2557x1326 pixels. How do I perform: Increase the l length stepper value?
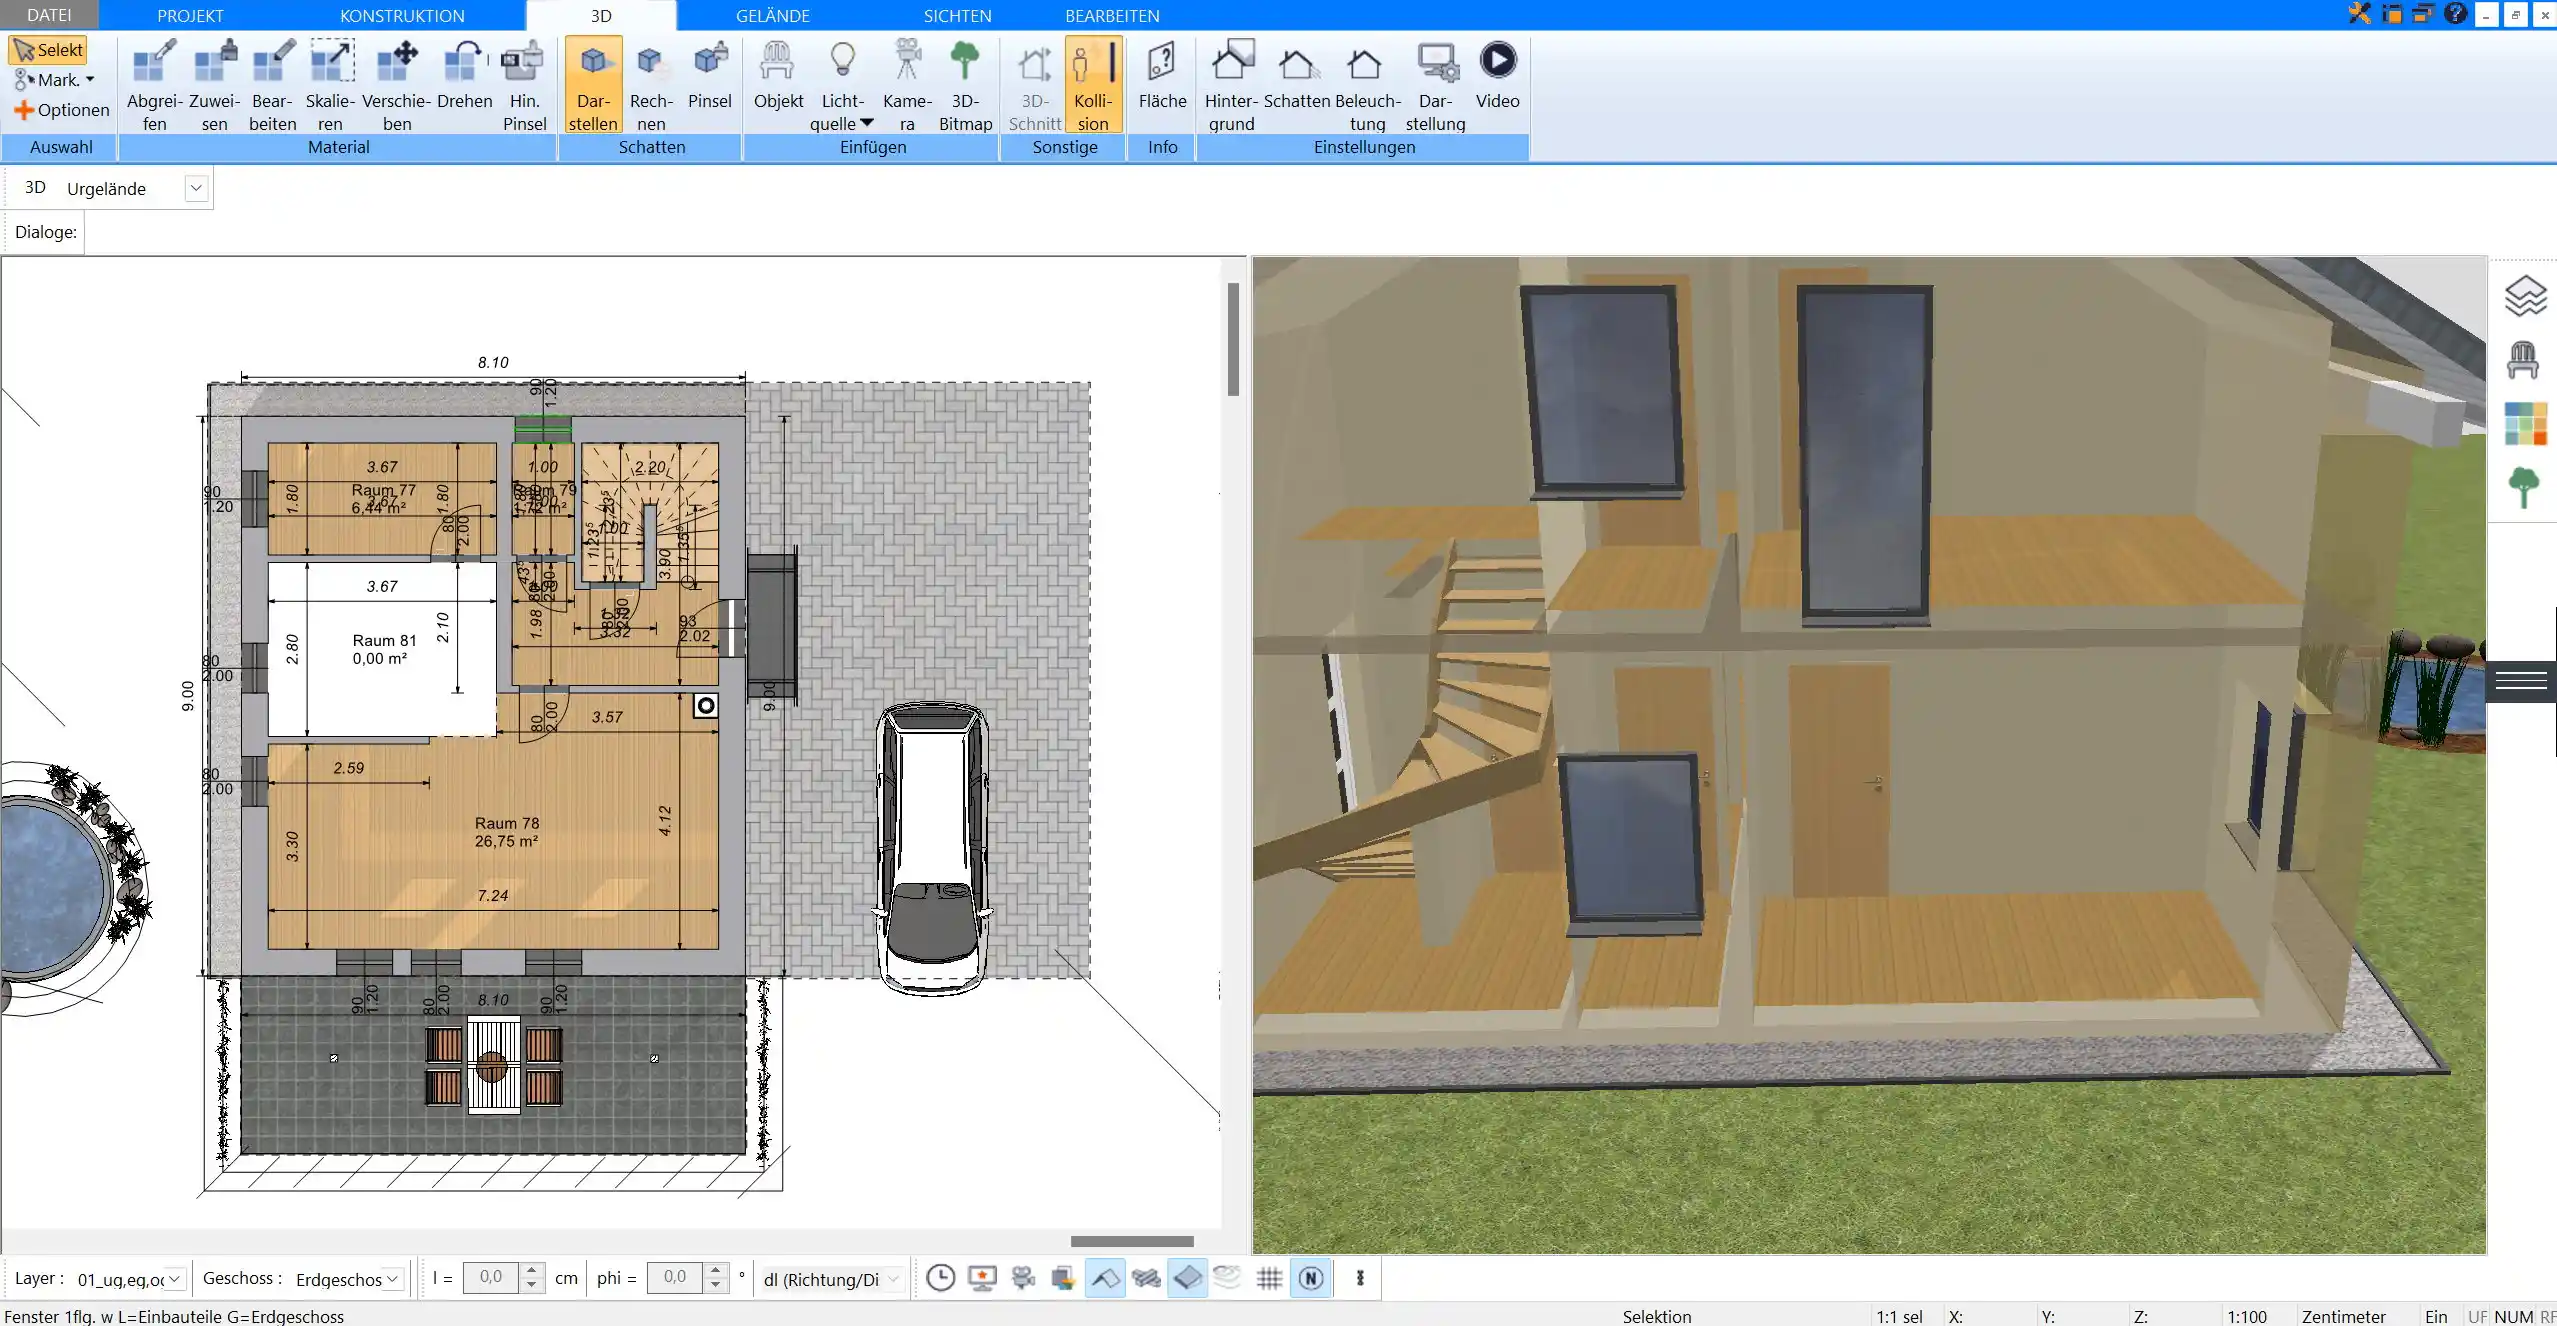(x=532, y=1270)
